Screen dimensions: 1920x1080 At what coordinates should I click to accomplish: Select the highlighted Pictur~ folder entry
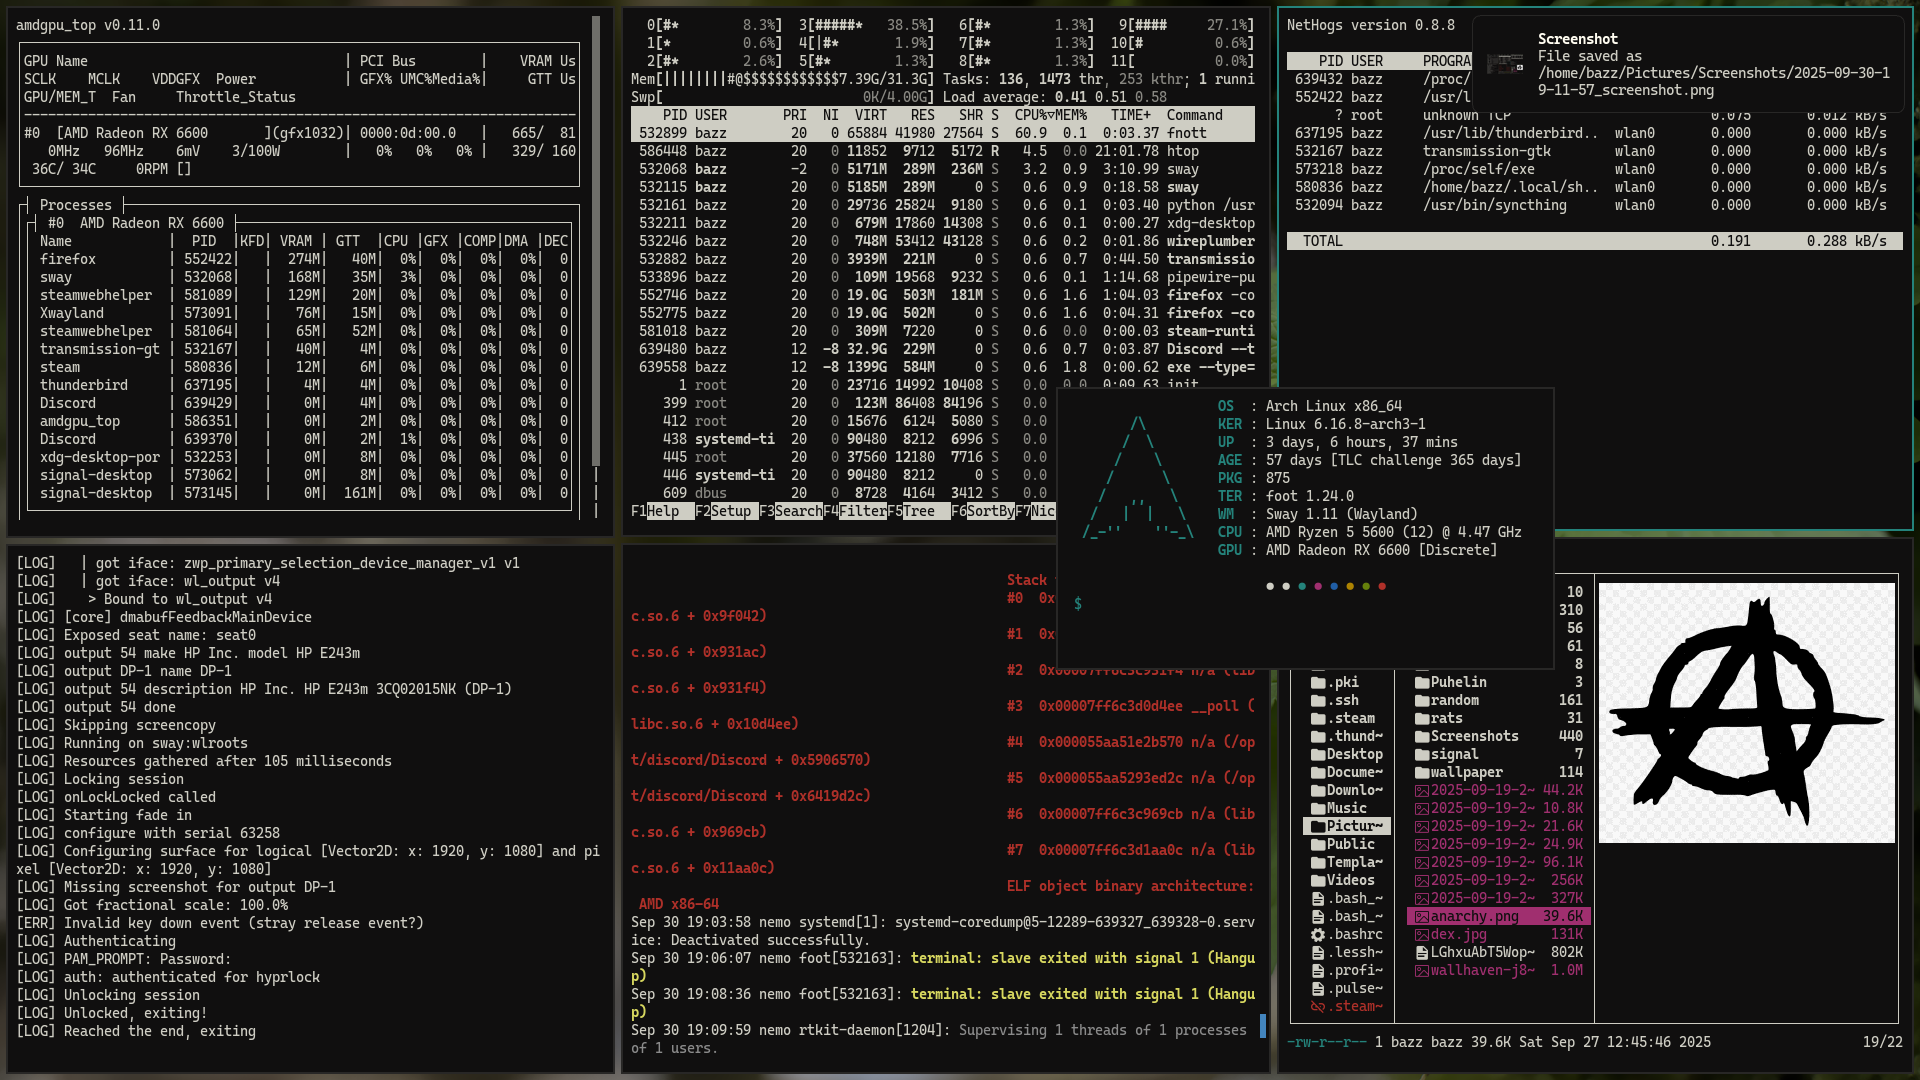pos(1347,826)
